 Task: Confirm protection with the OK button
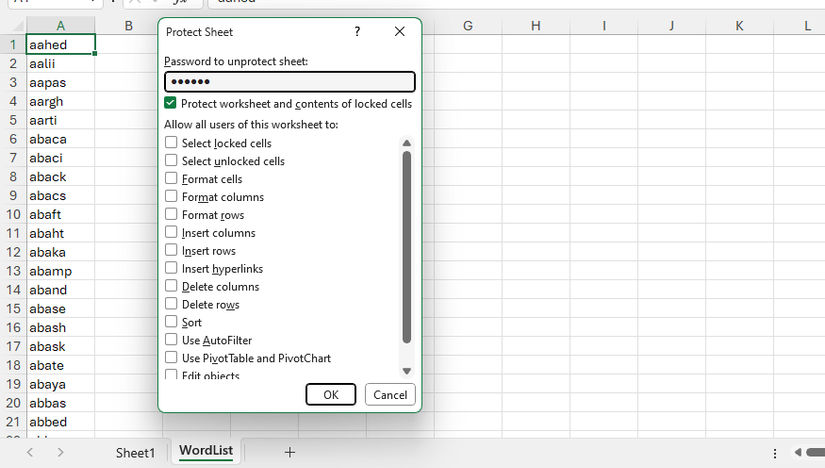pyautogui.click(x=331, y=395)
